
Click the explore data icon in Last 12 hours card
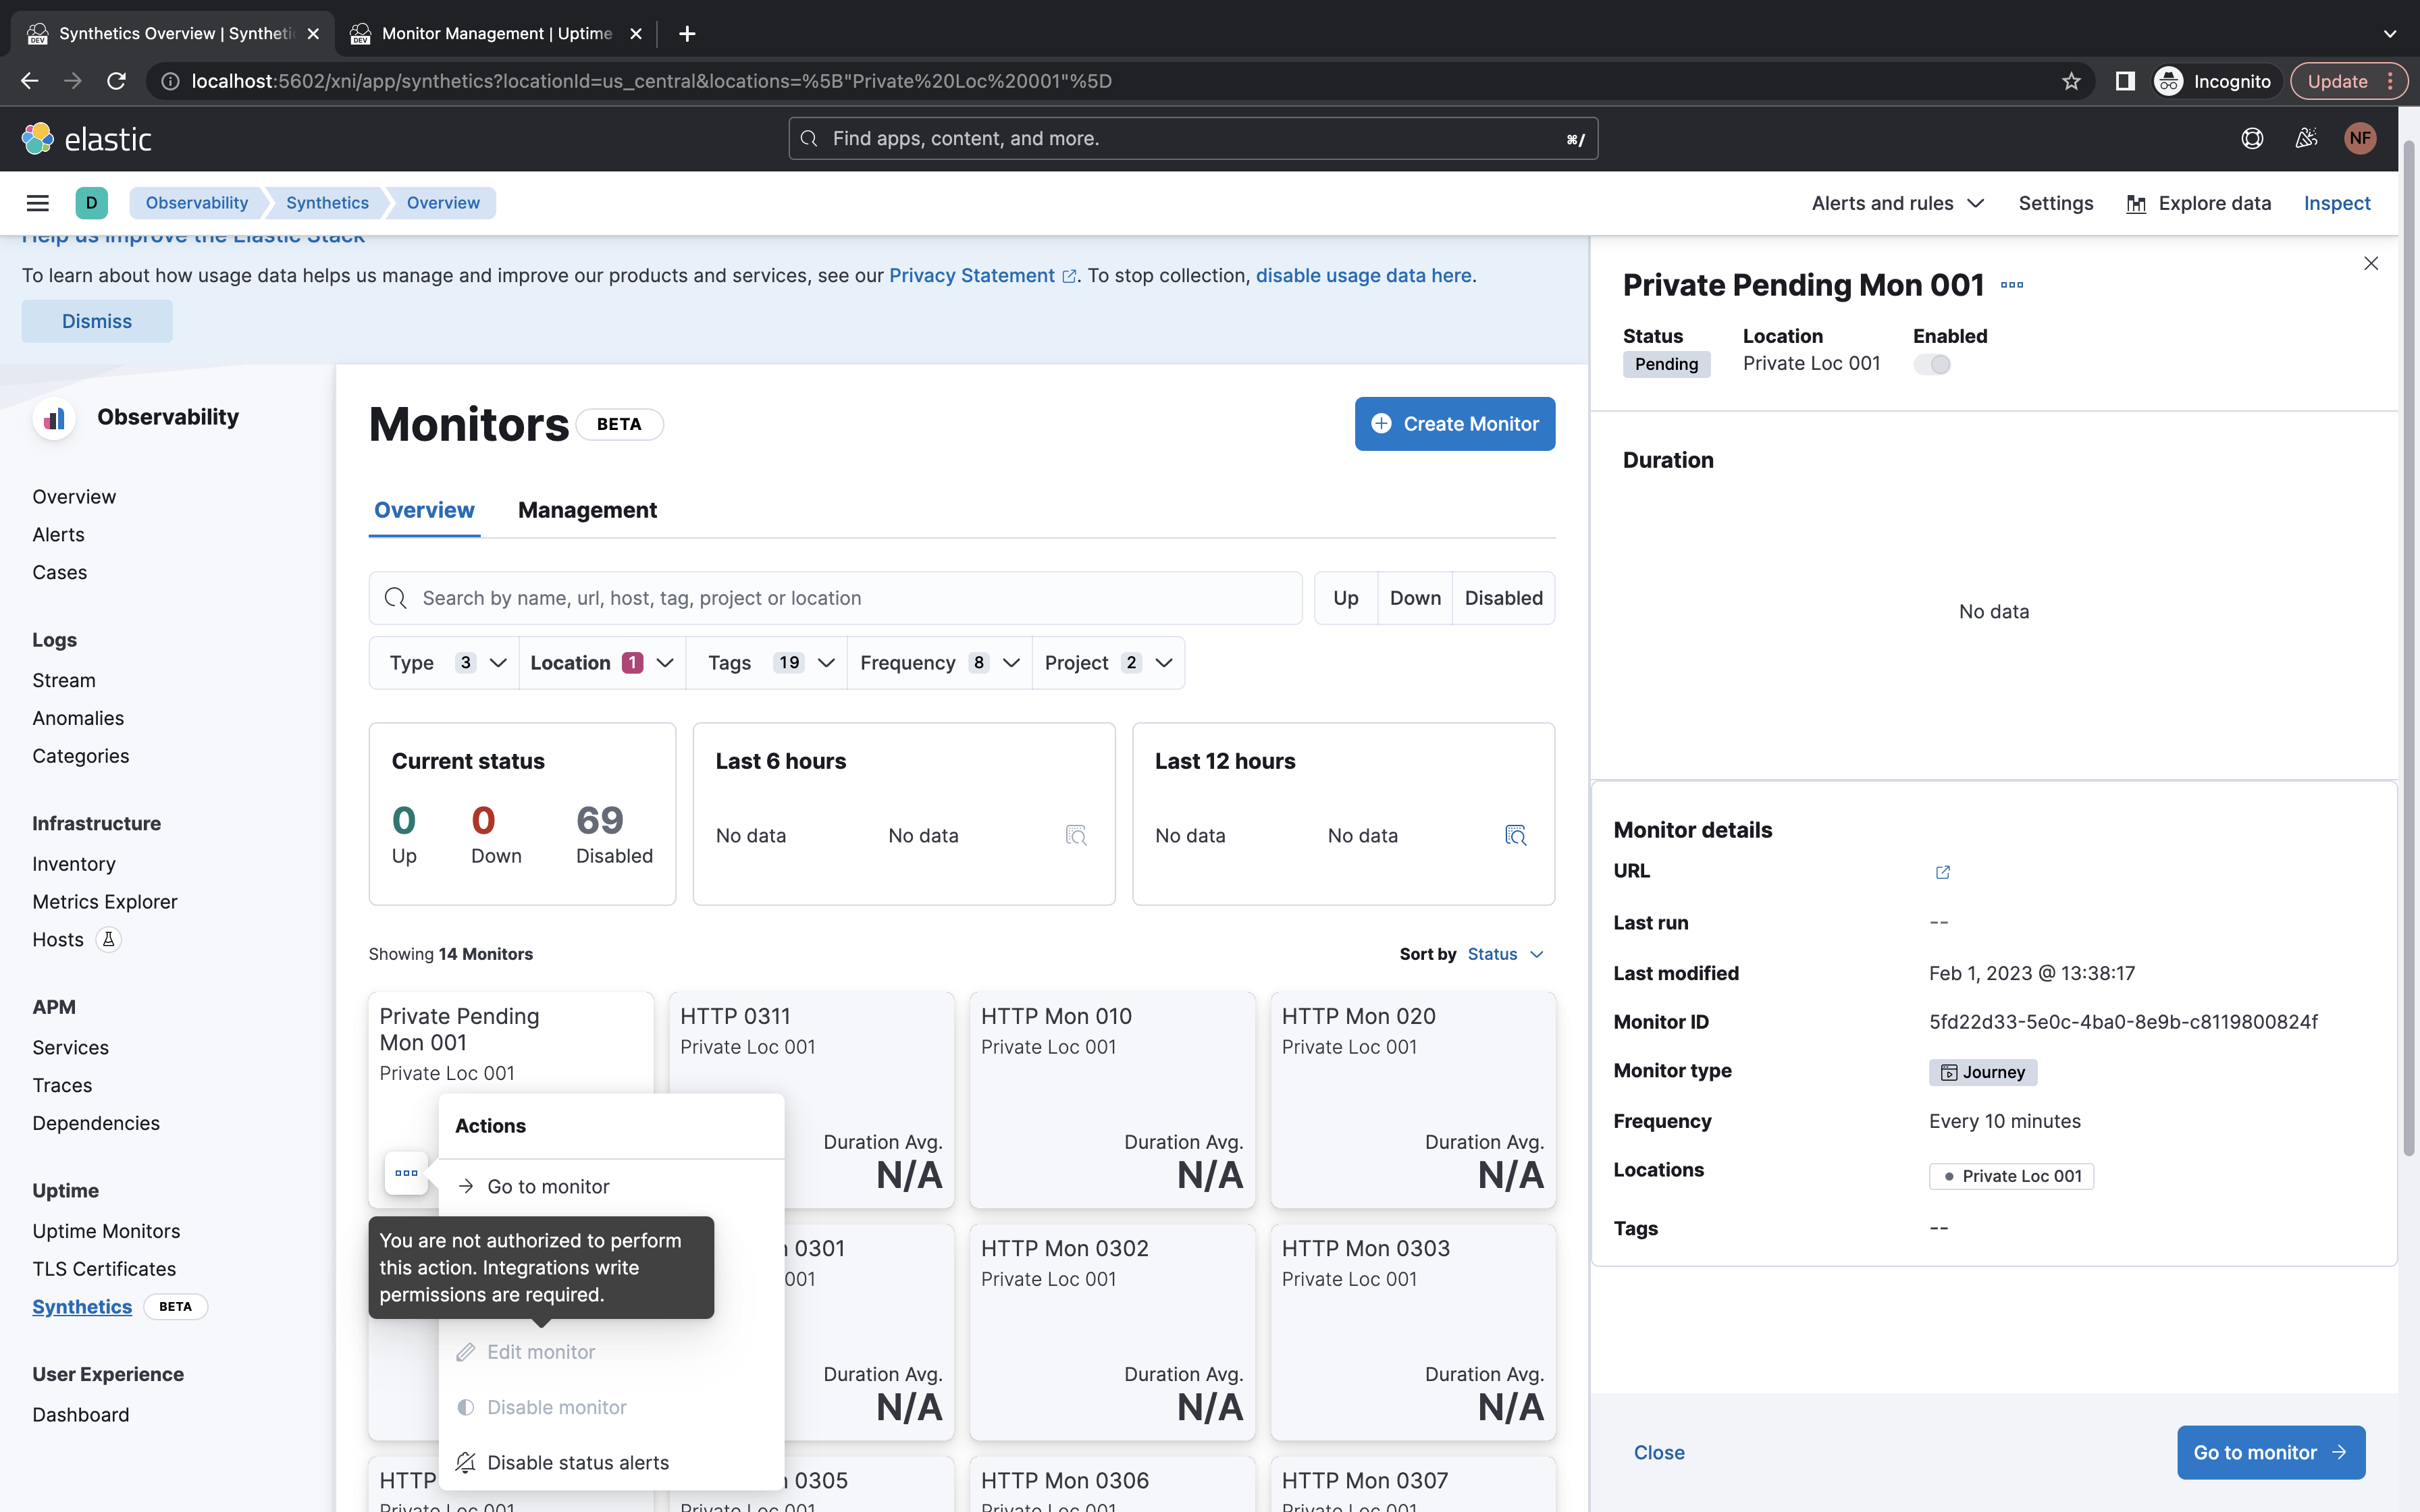(x=1515, y=835)
